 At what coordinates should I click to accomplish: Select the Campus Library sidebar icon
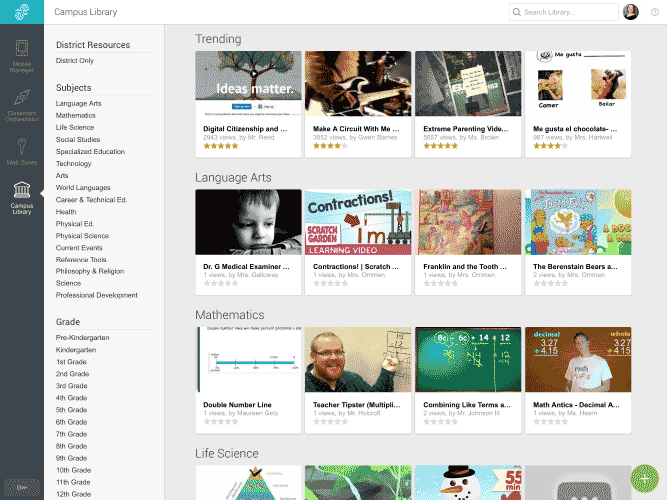tap(22, 197)
